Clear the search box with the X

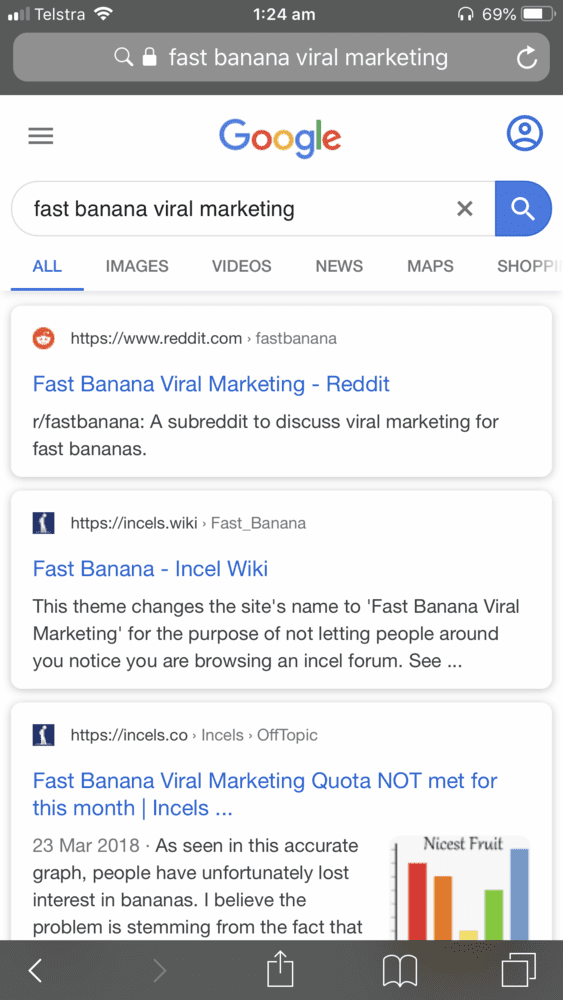pos(465,209)
